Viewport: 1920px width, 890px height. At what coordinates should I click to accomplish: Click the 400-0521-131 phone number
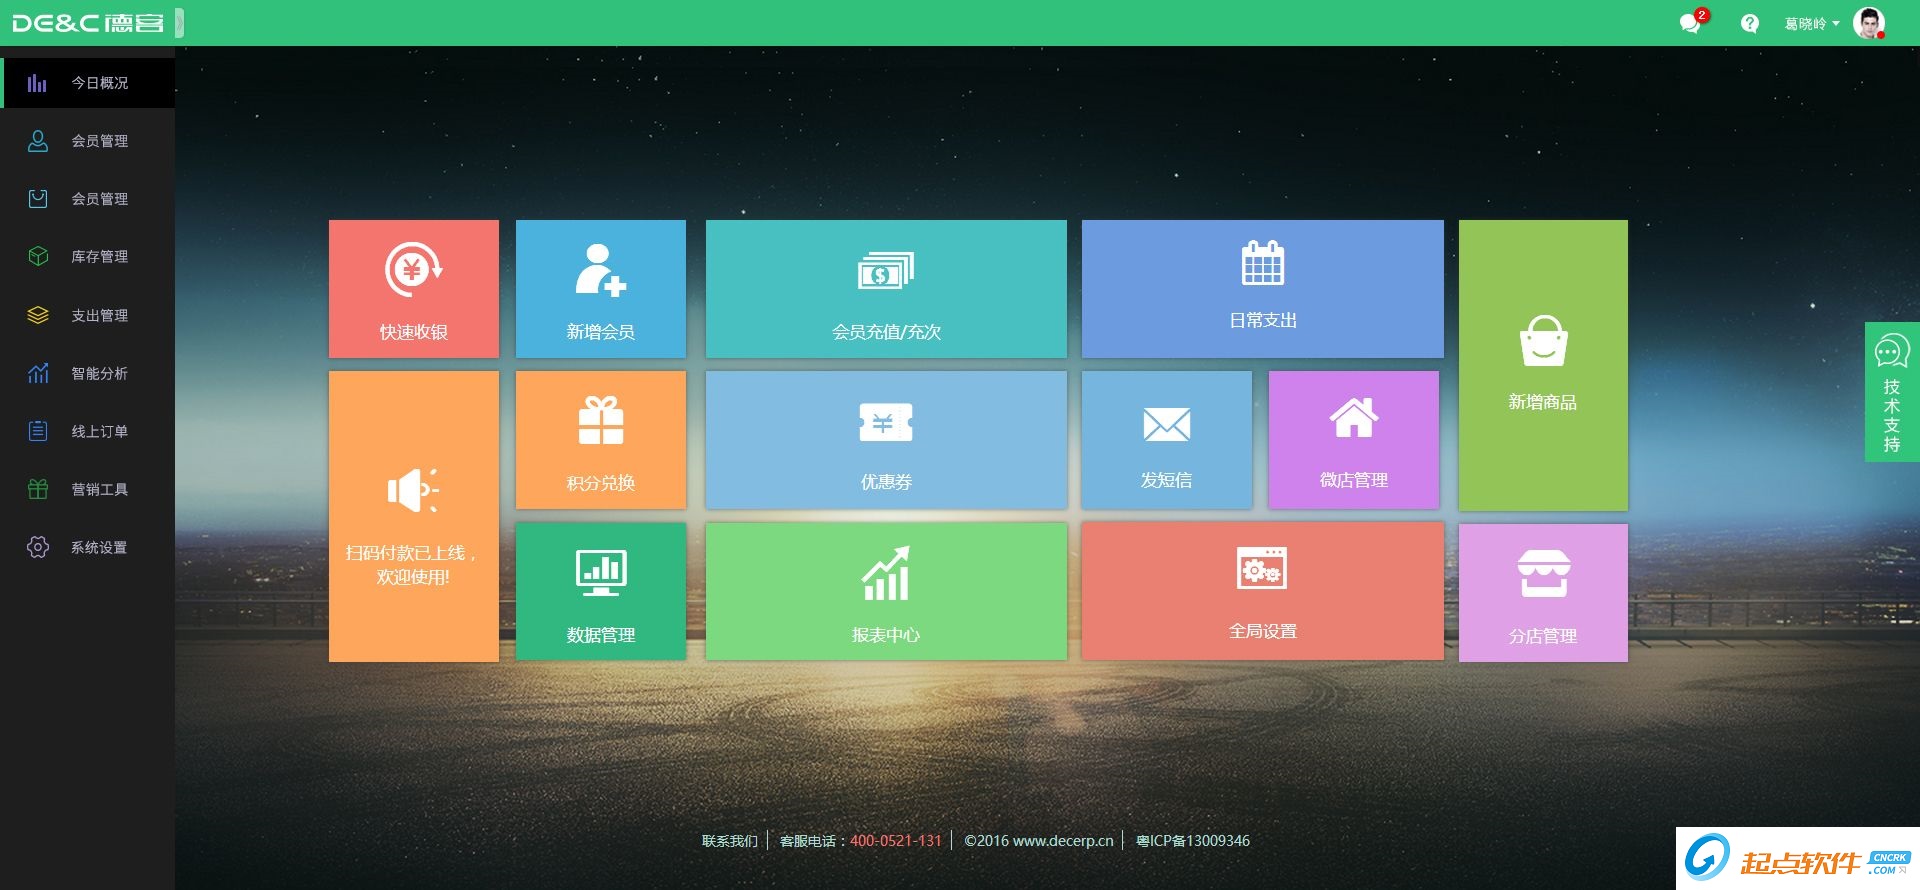click(896, 841)
